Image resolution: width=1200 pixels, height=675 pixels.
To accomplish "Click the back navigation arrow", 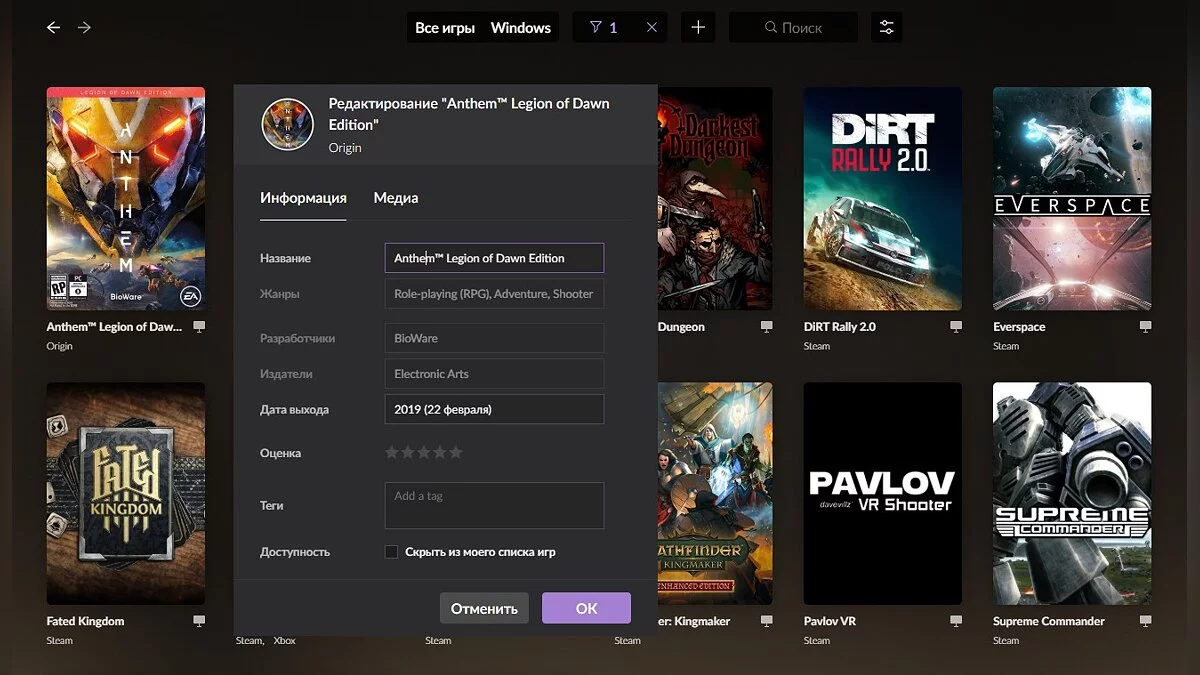I will point(53,28).
